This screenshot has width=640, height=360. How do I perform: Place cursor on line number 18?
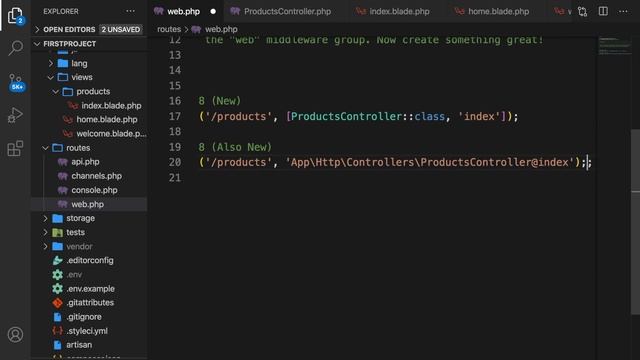(175, 131)
